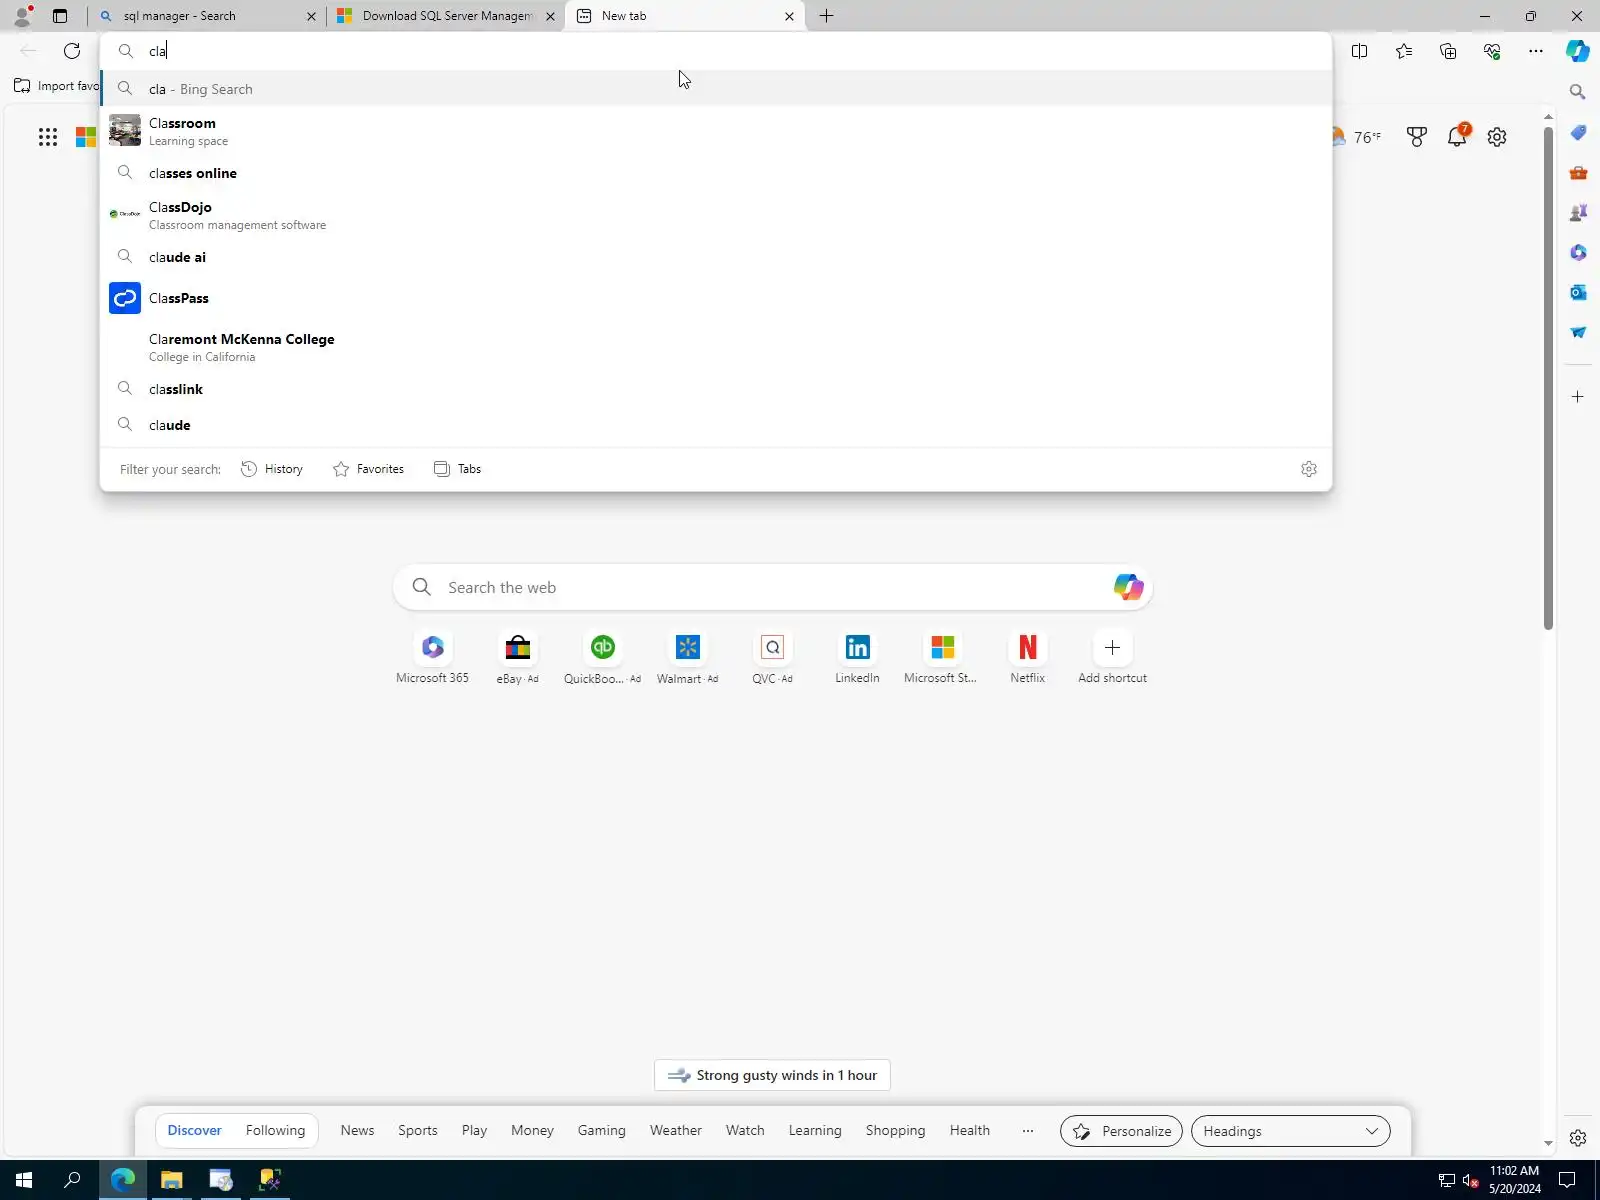
Task: Open the Headings layout dropdown
Action: 1290,1131
